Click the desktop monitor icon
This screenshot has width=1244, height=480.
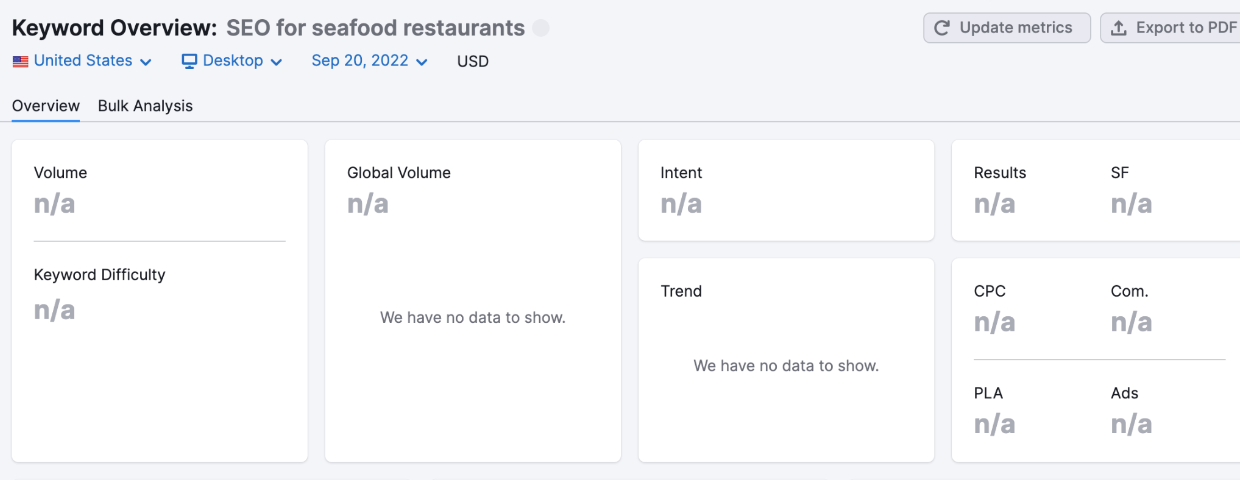(x=190, y=61)
